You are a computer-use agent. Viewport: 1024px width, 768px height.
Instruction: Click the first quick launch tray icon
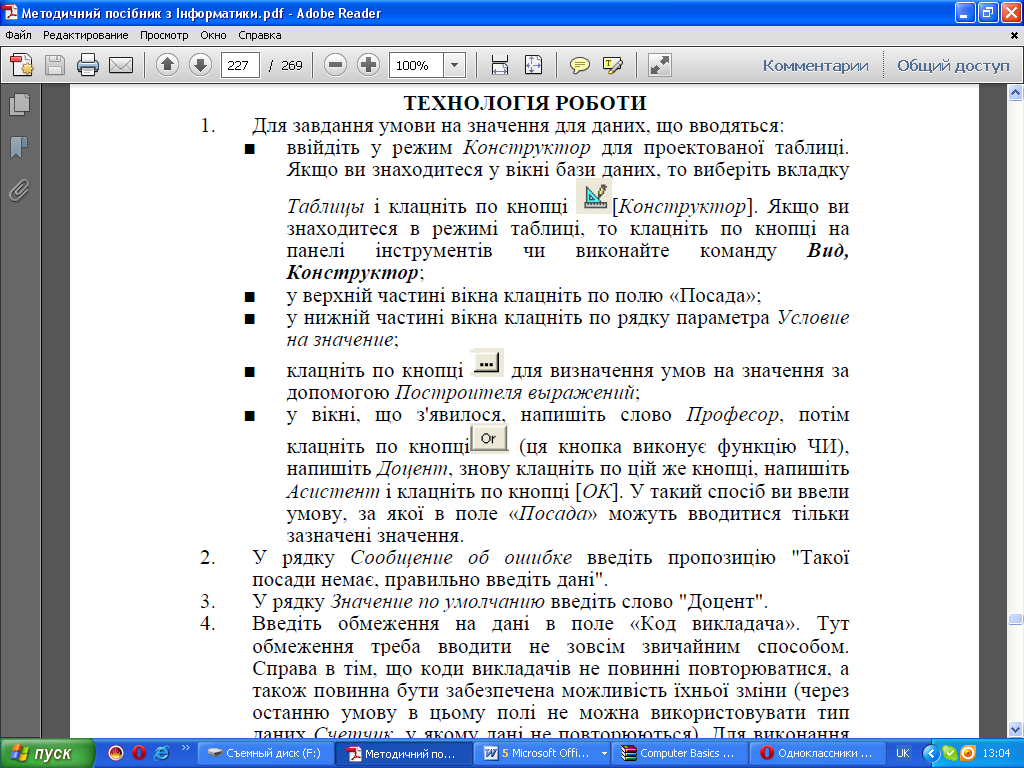(x=116, y=753)
